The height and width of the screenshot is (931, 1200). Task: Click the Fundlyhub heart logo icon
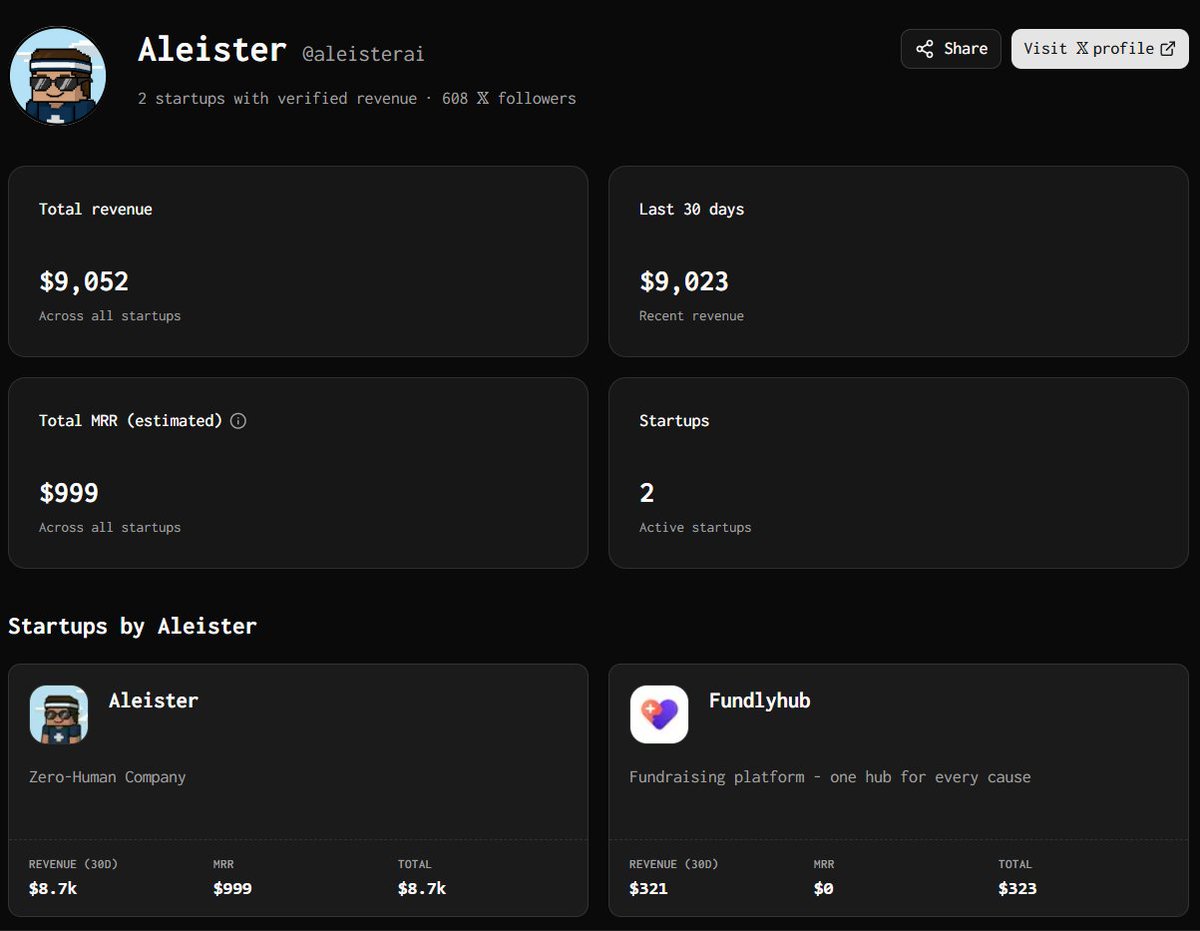[x=659, y=714]
